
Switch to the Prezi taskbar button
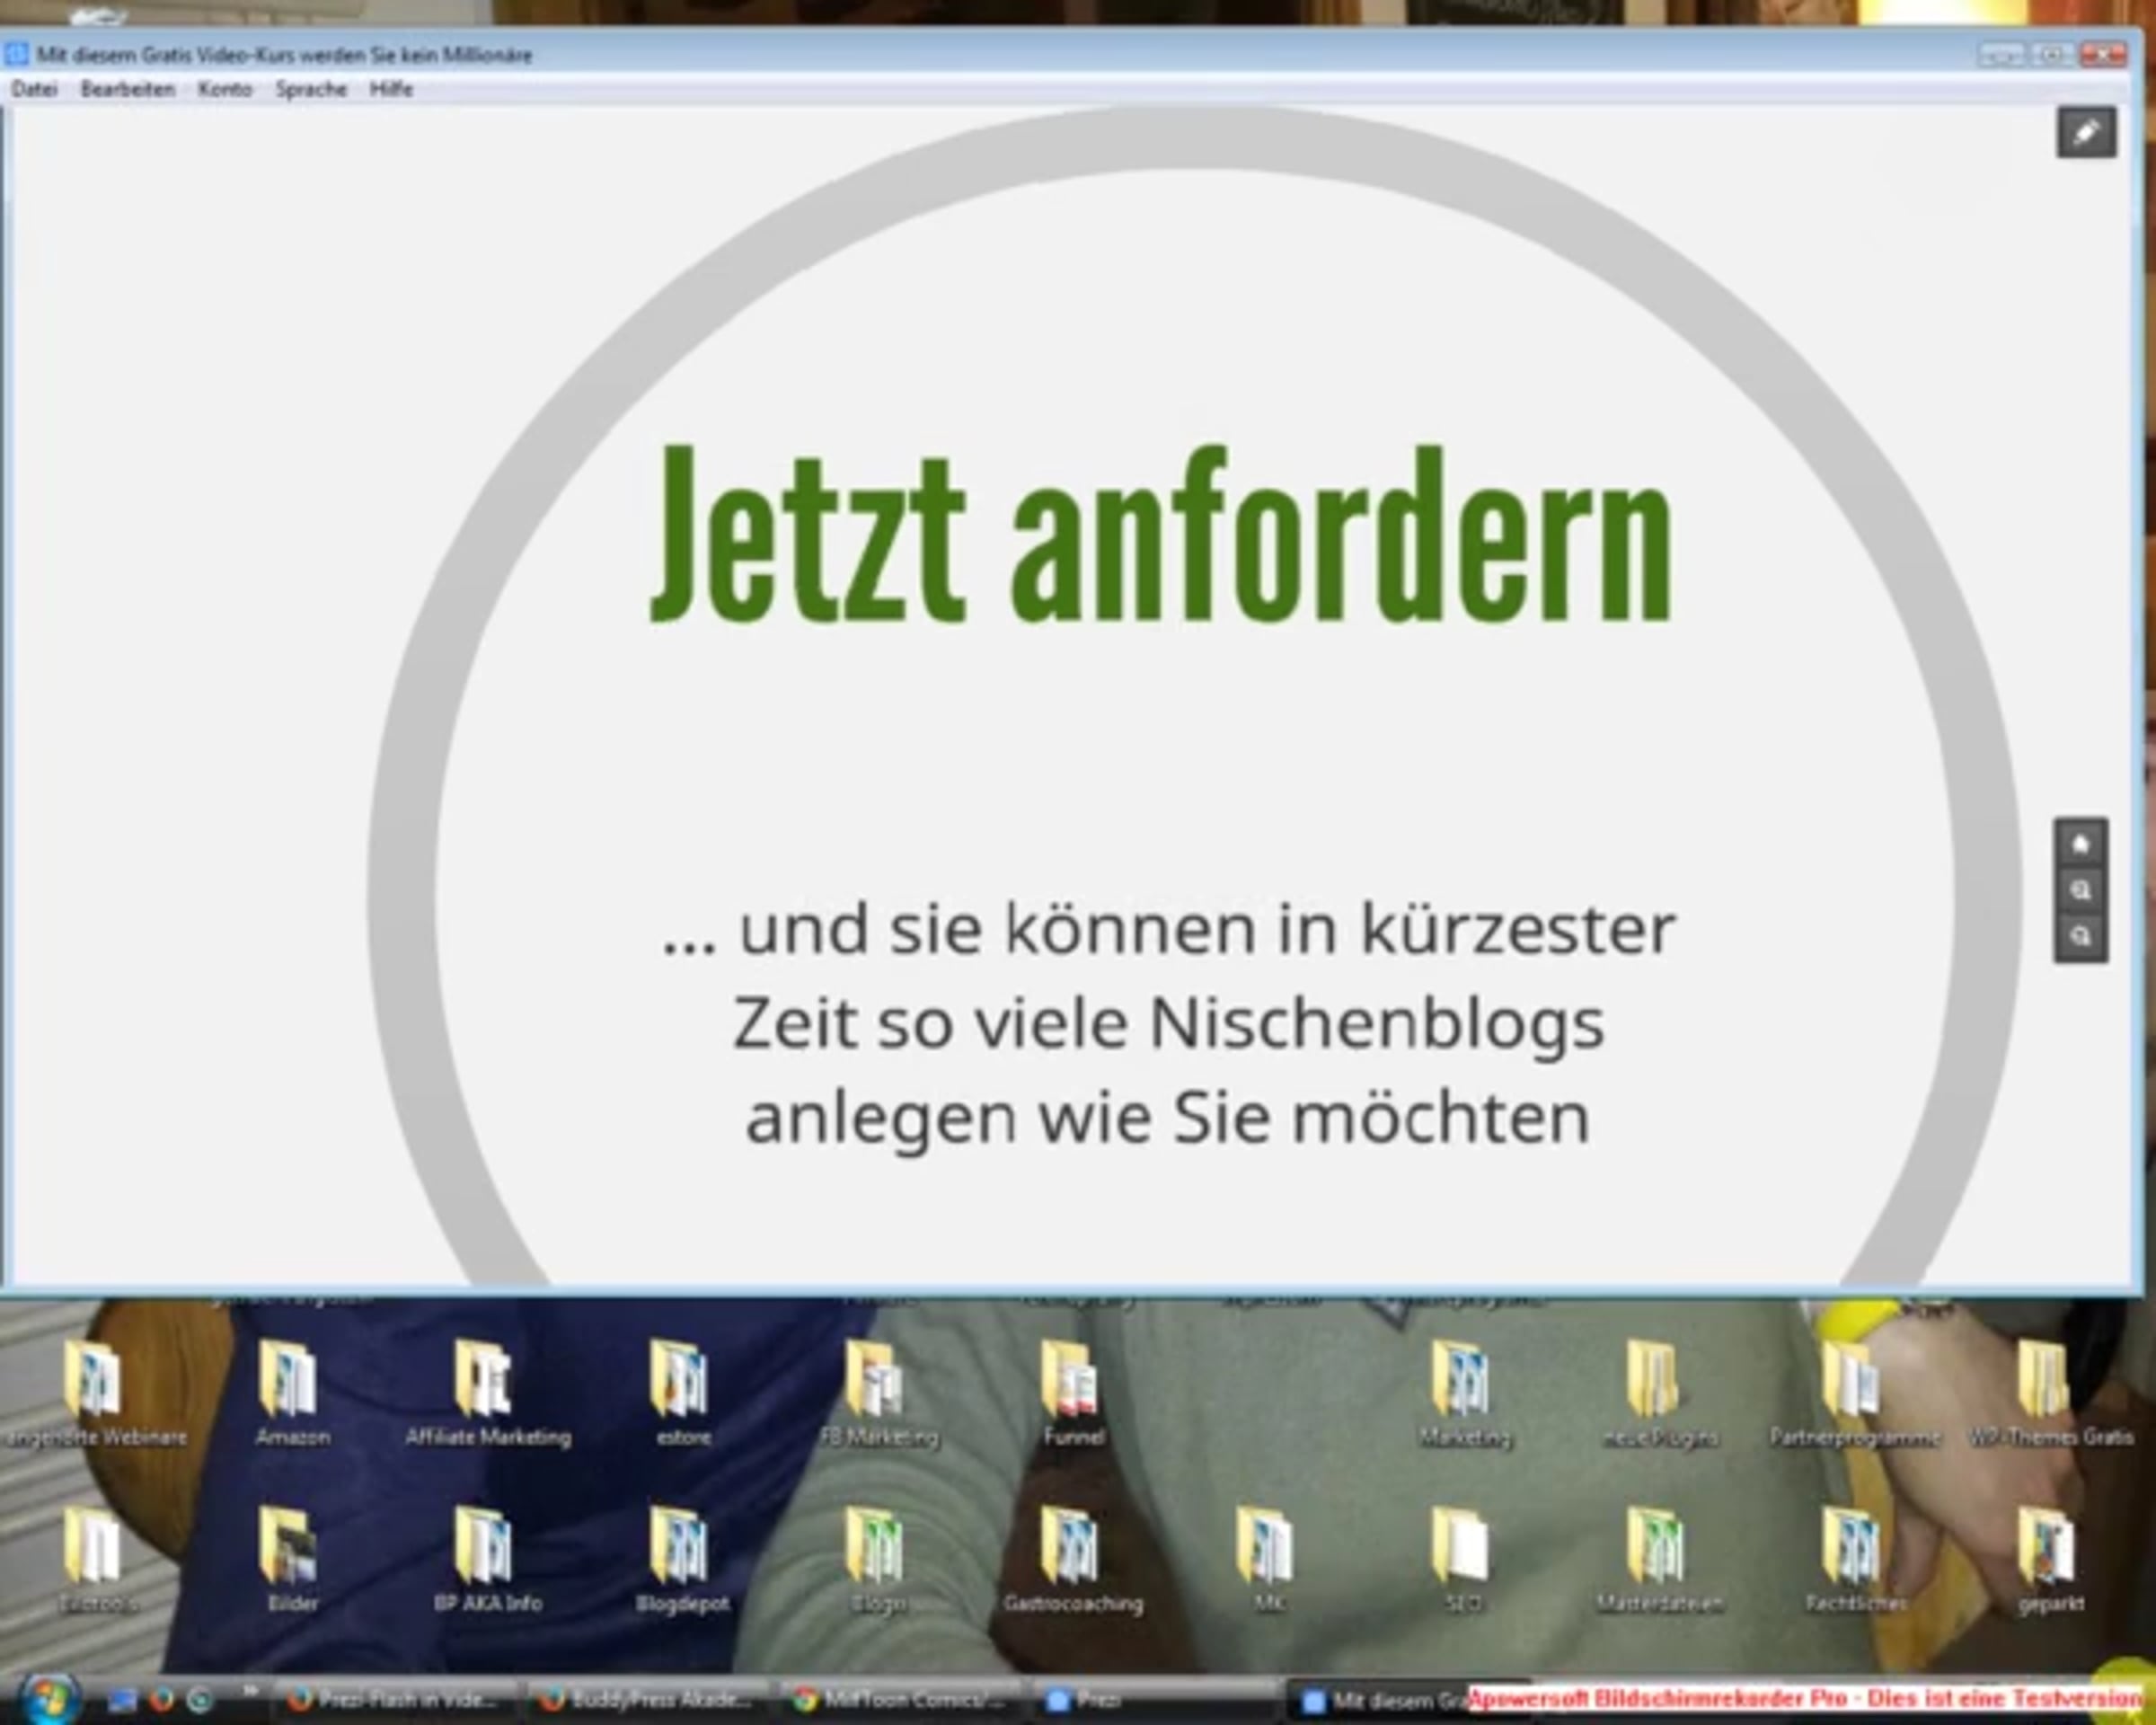click(x=1085, y=1700)
